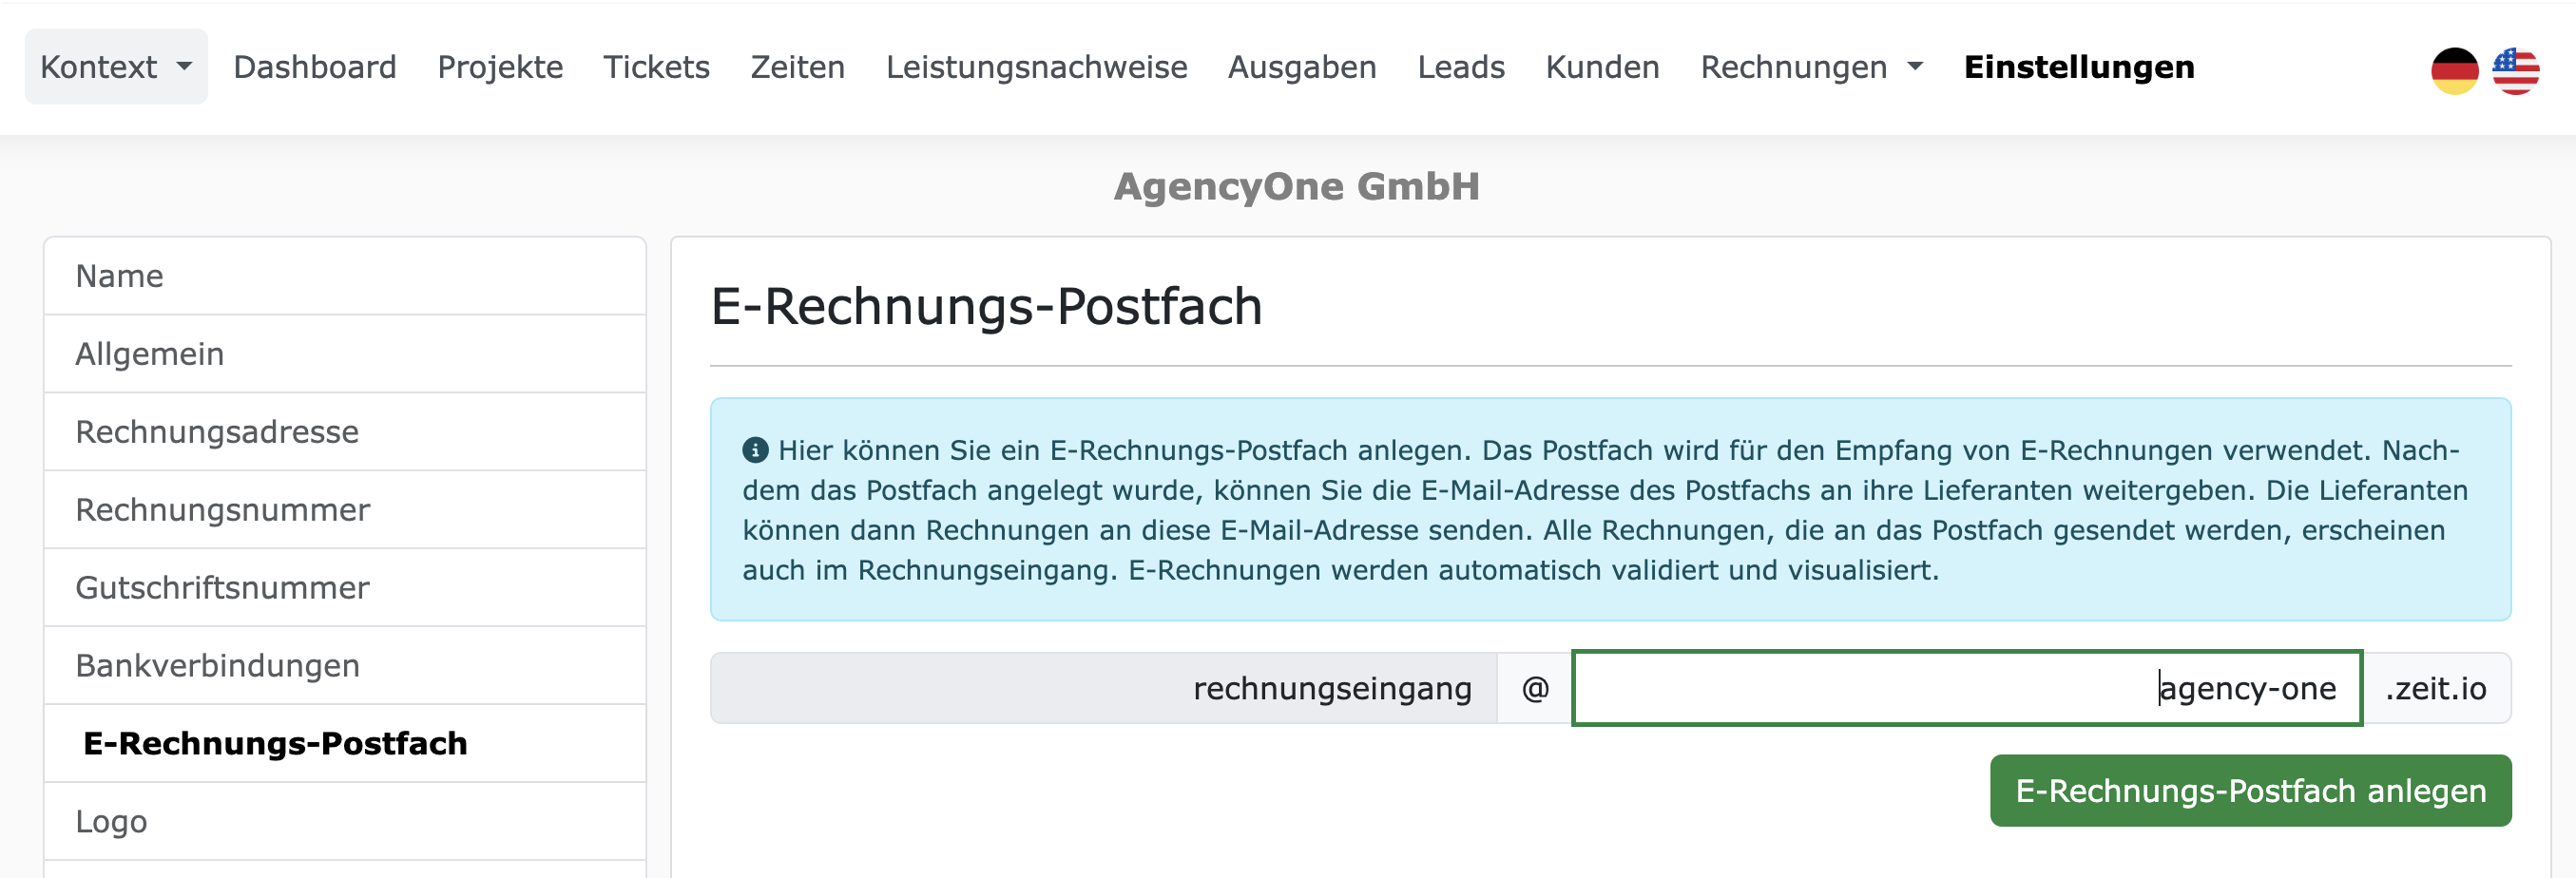Select Gutschriftsnummer in the sidebar

point(222,588)
